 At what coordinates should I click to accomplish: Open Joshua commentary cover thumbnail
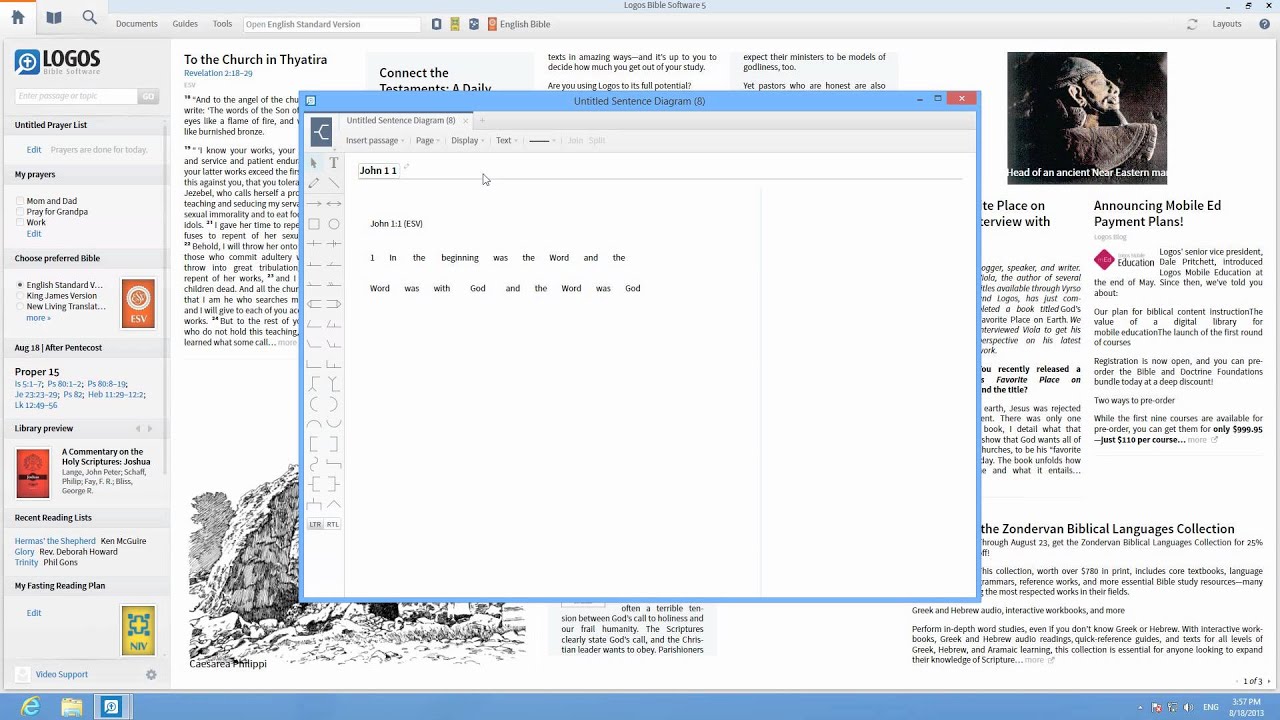pos(33,473)
